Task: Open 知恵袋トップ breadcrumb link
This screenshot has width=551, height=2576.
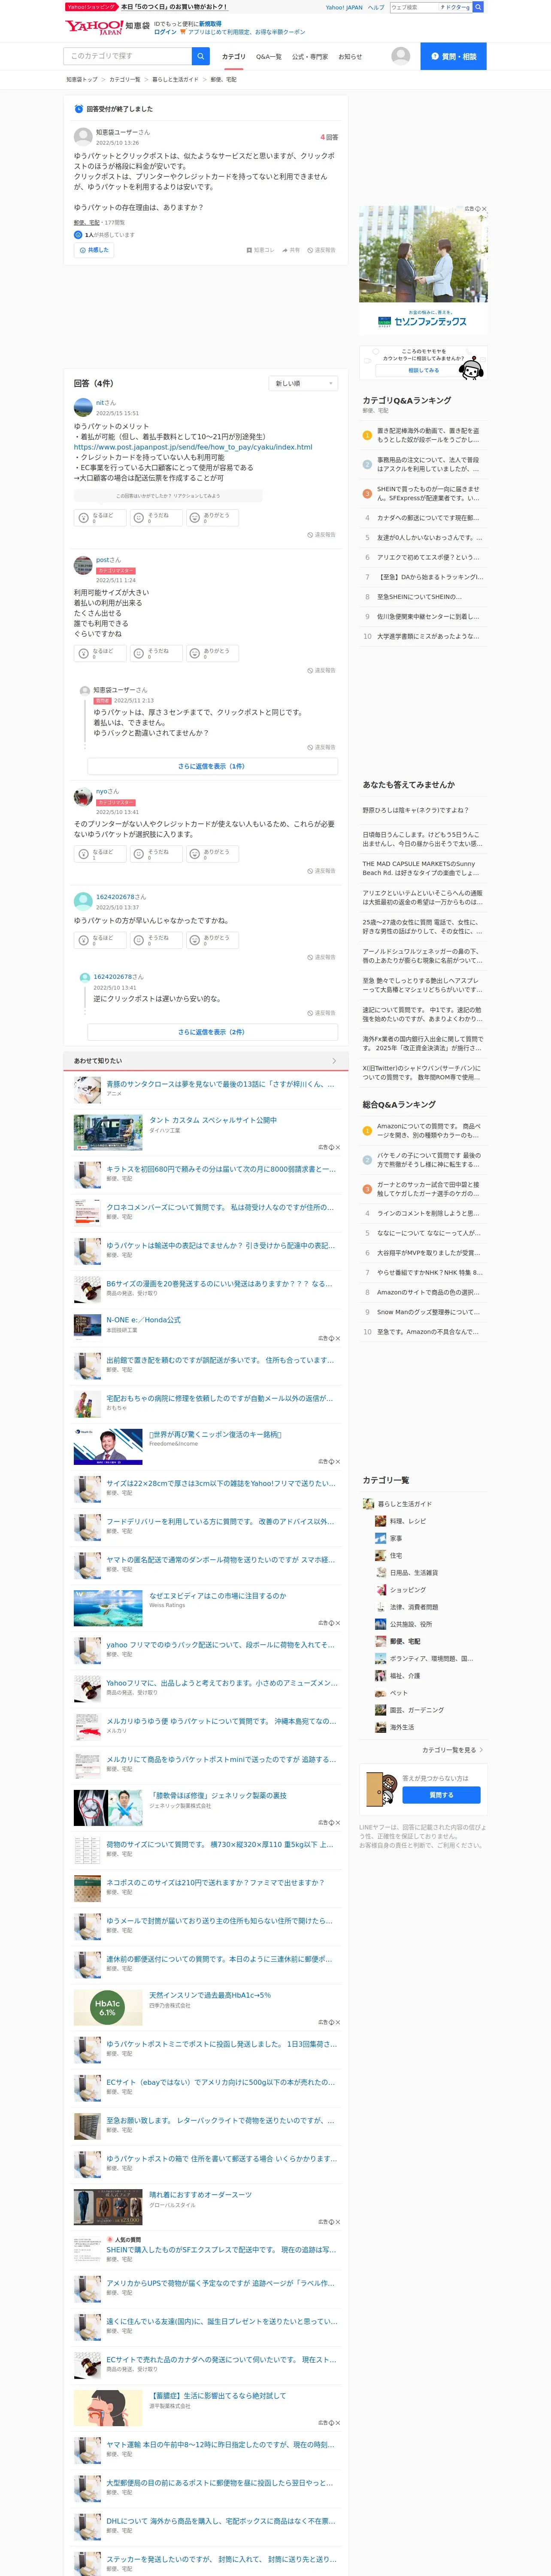Action: pyautogui.click(x=82, y=79)
